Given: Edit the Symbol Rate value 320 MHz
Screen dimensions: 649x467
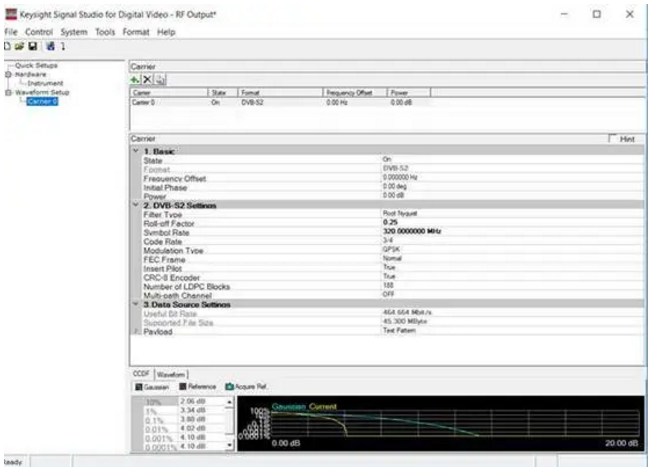Looking at the screenshot, I should 512,231.
